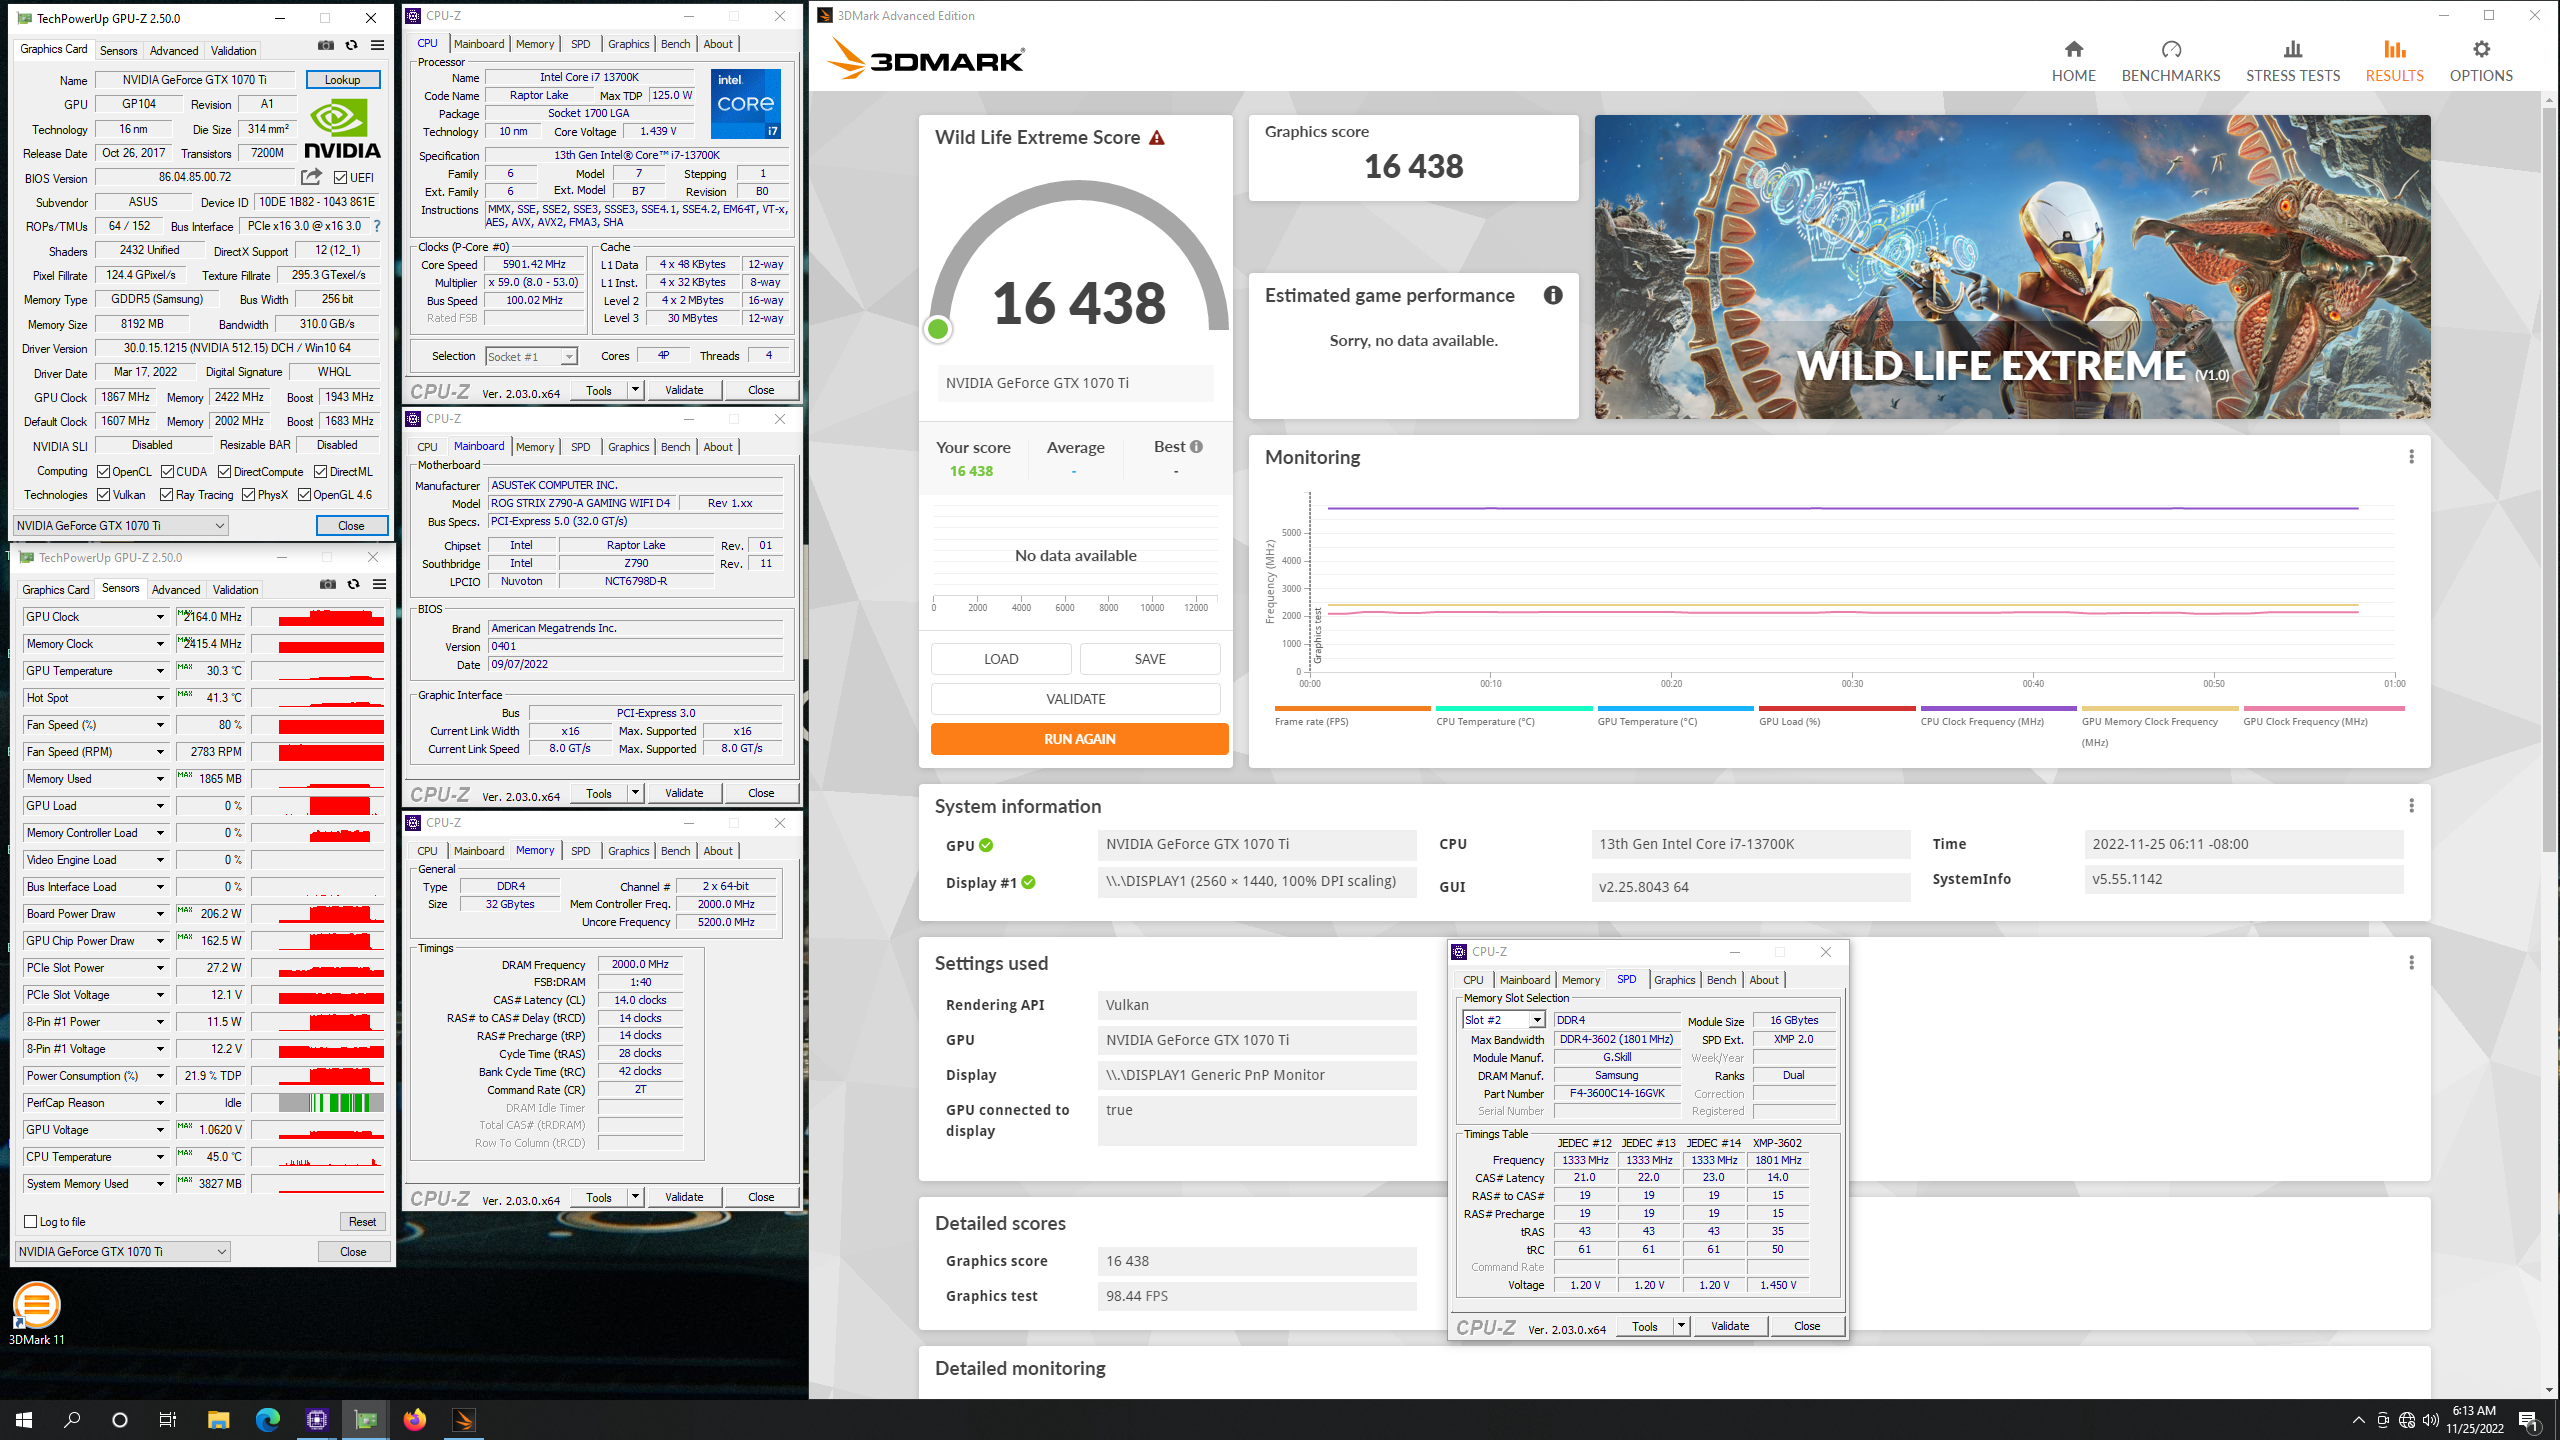The height and width of the screenshot is (1440, 2560).
Task: Toggle Ray Tracing checkbox
Action: (x=167, y=495)
